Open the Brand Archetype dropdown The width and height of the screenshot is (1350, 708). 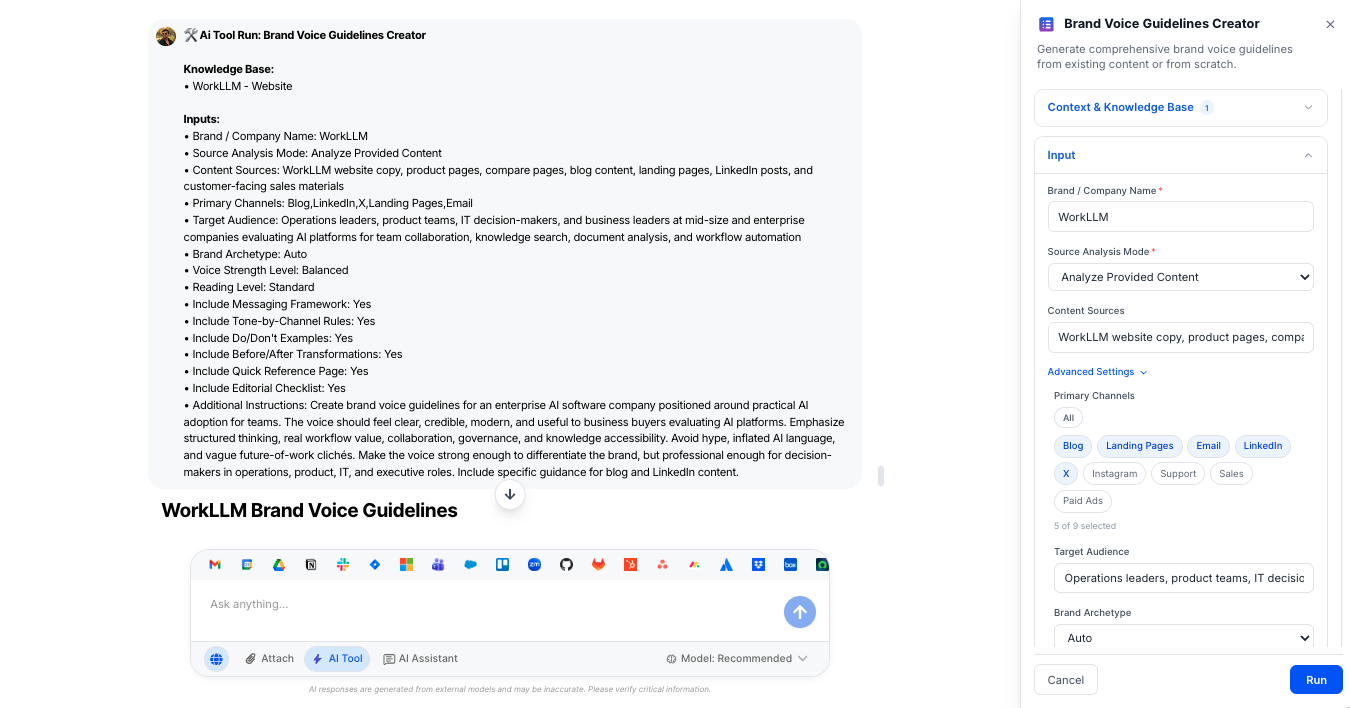pos(1183,637)
